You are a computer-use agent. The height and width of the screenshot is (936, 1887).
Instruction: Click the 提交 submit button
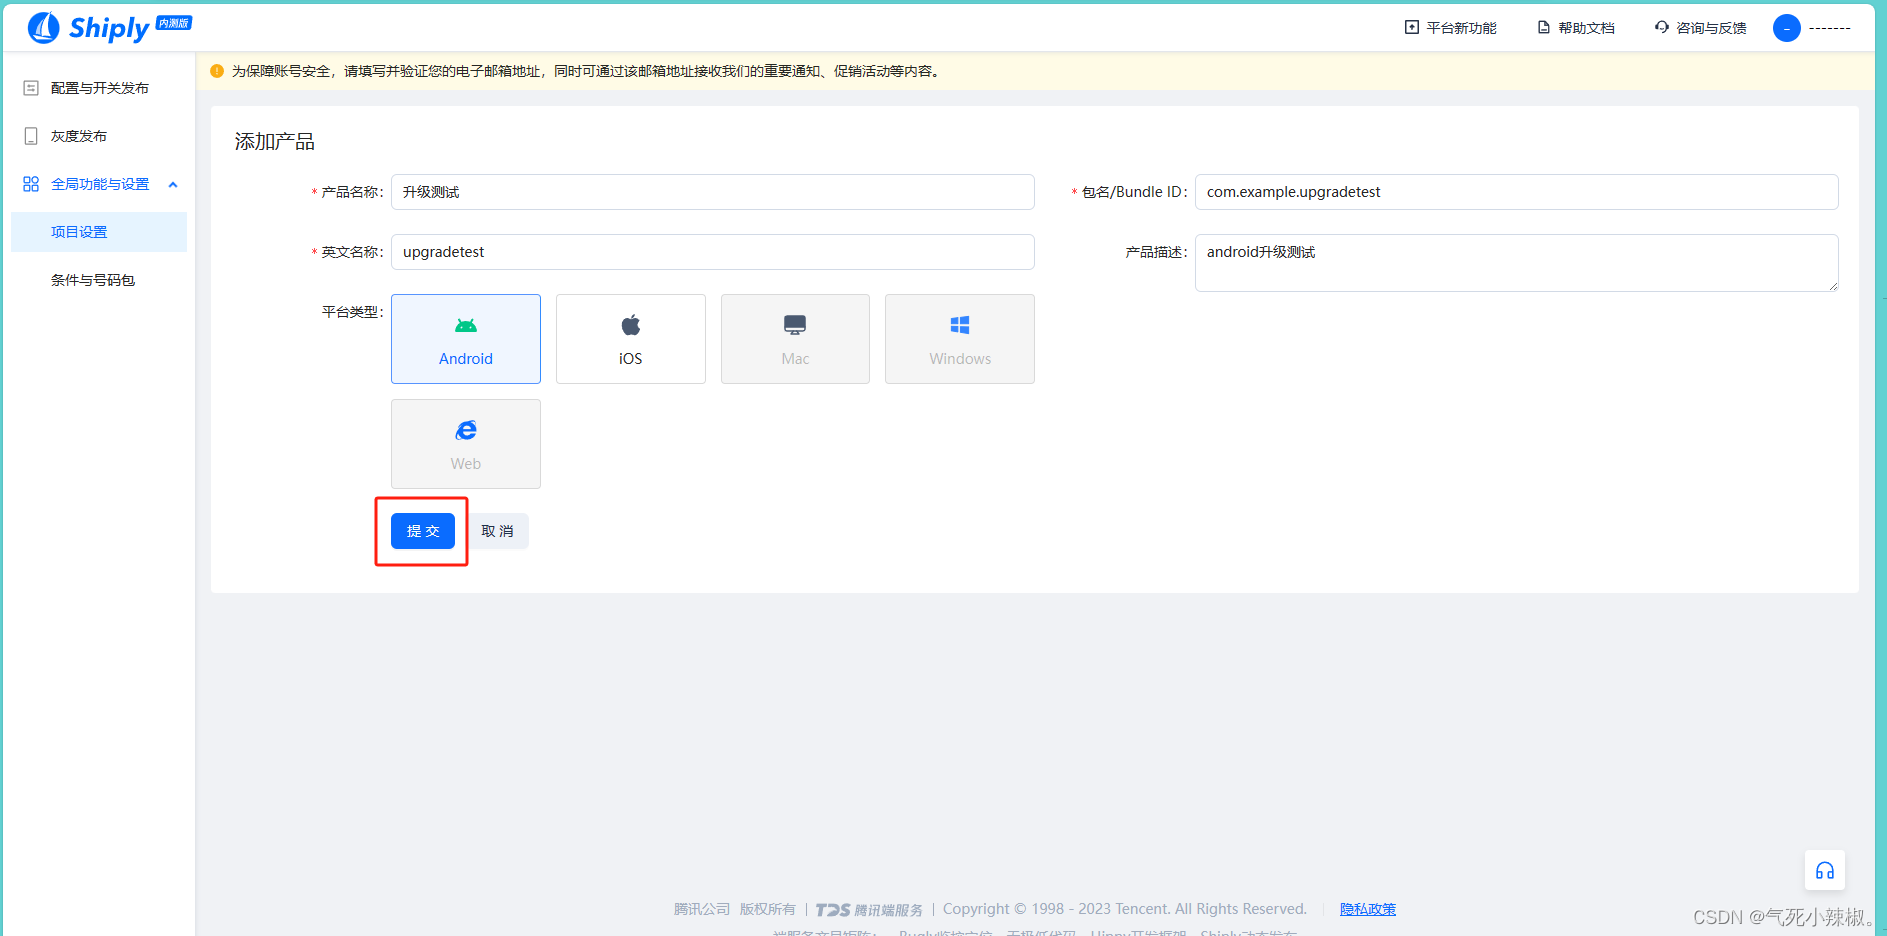pos(422,531)
